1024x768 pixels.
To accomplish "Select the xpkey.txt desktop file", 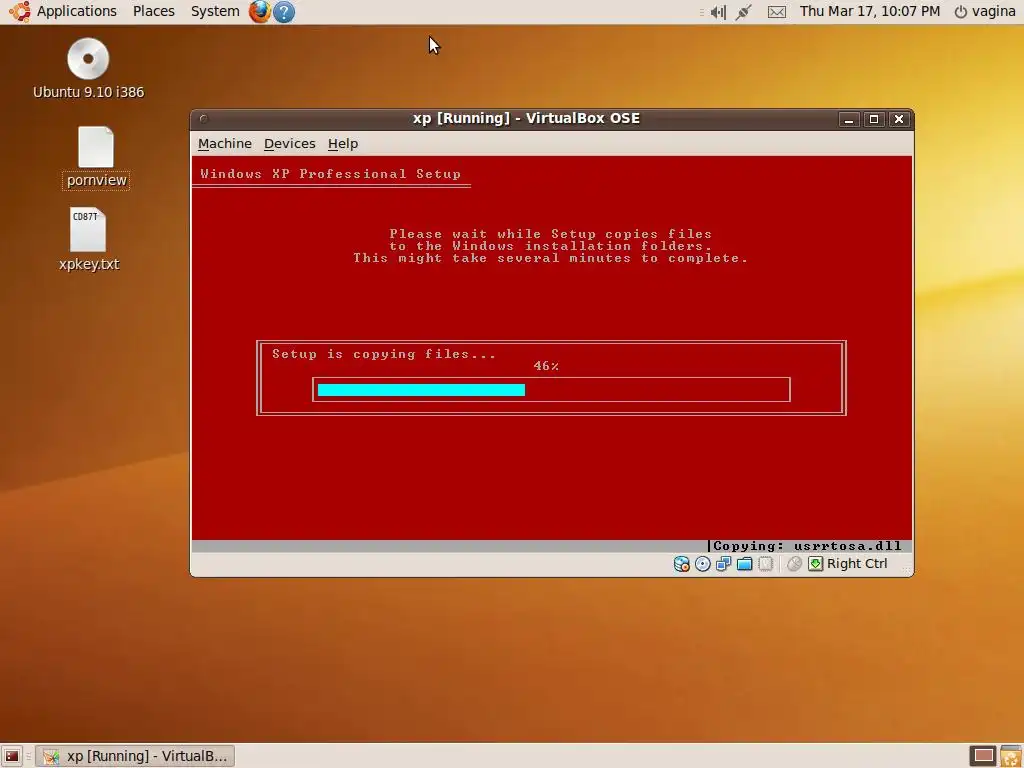I will 89,239.
